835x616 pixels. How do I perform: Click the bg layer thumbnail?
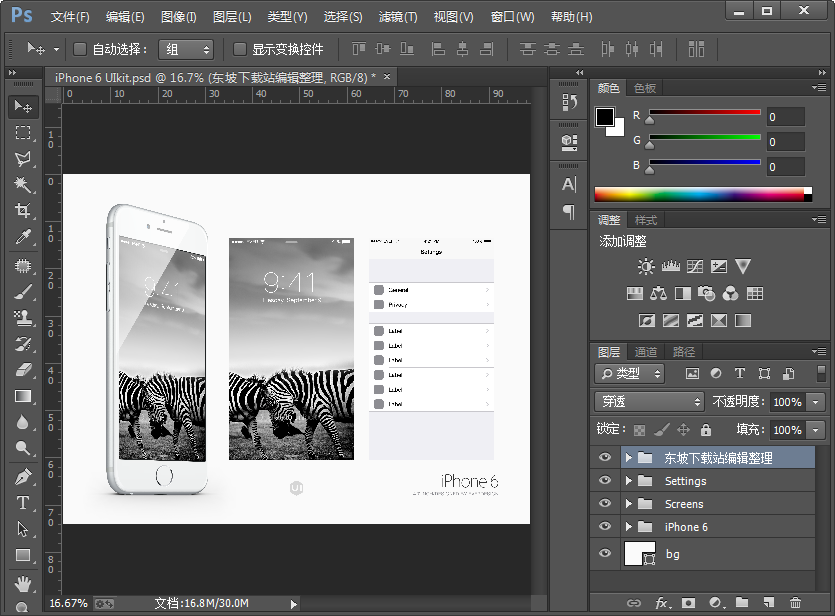click(639, 554)
